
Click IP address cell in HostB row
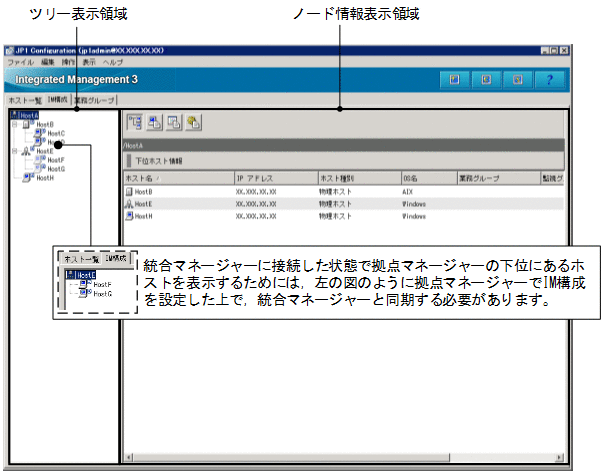coord(256,192)
